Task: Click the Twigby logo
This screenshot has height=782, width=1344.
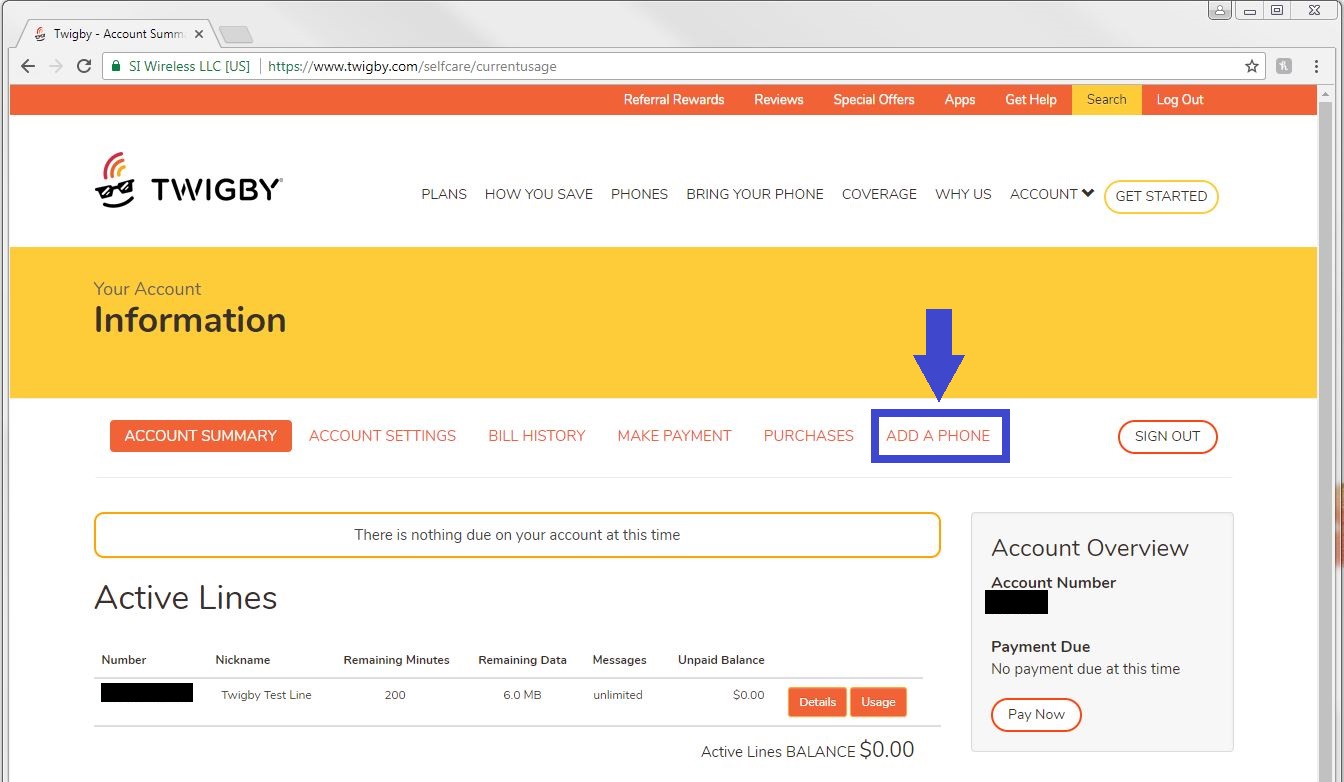Action: tap(188, 181)
